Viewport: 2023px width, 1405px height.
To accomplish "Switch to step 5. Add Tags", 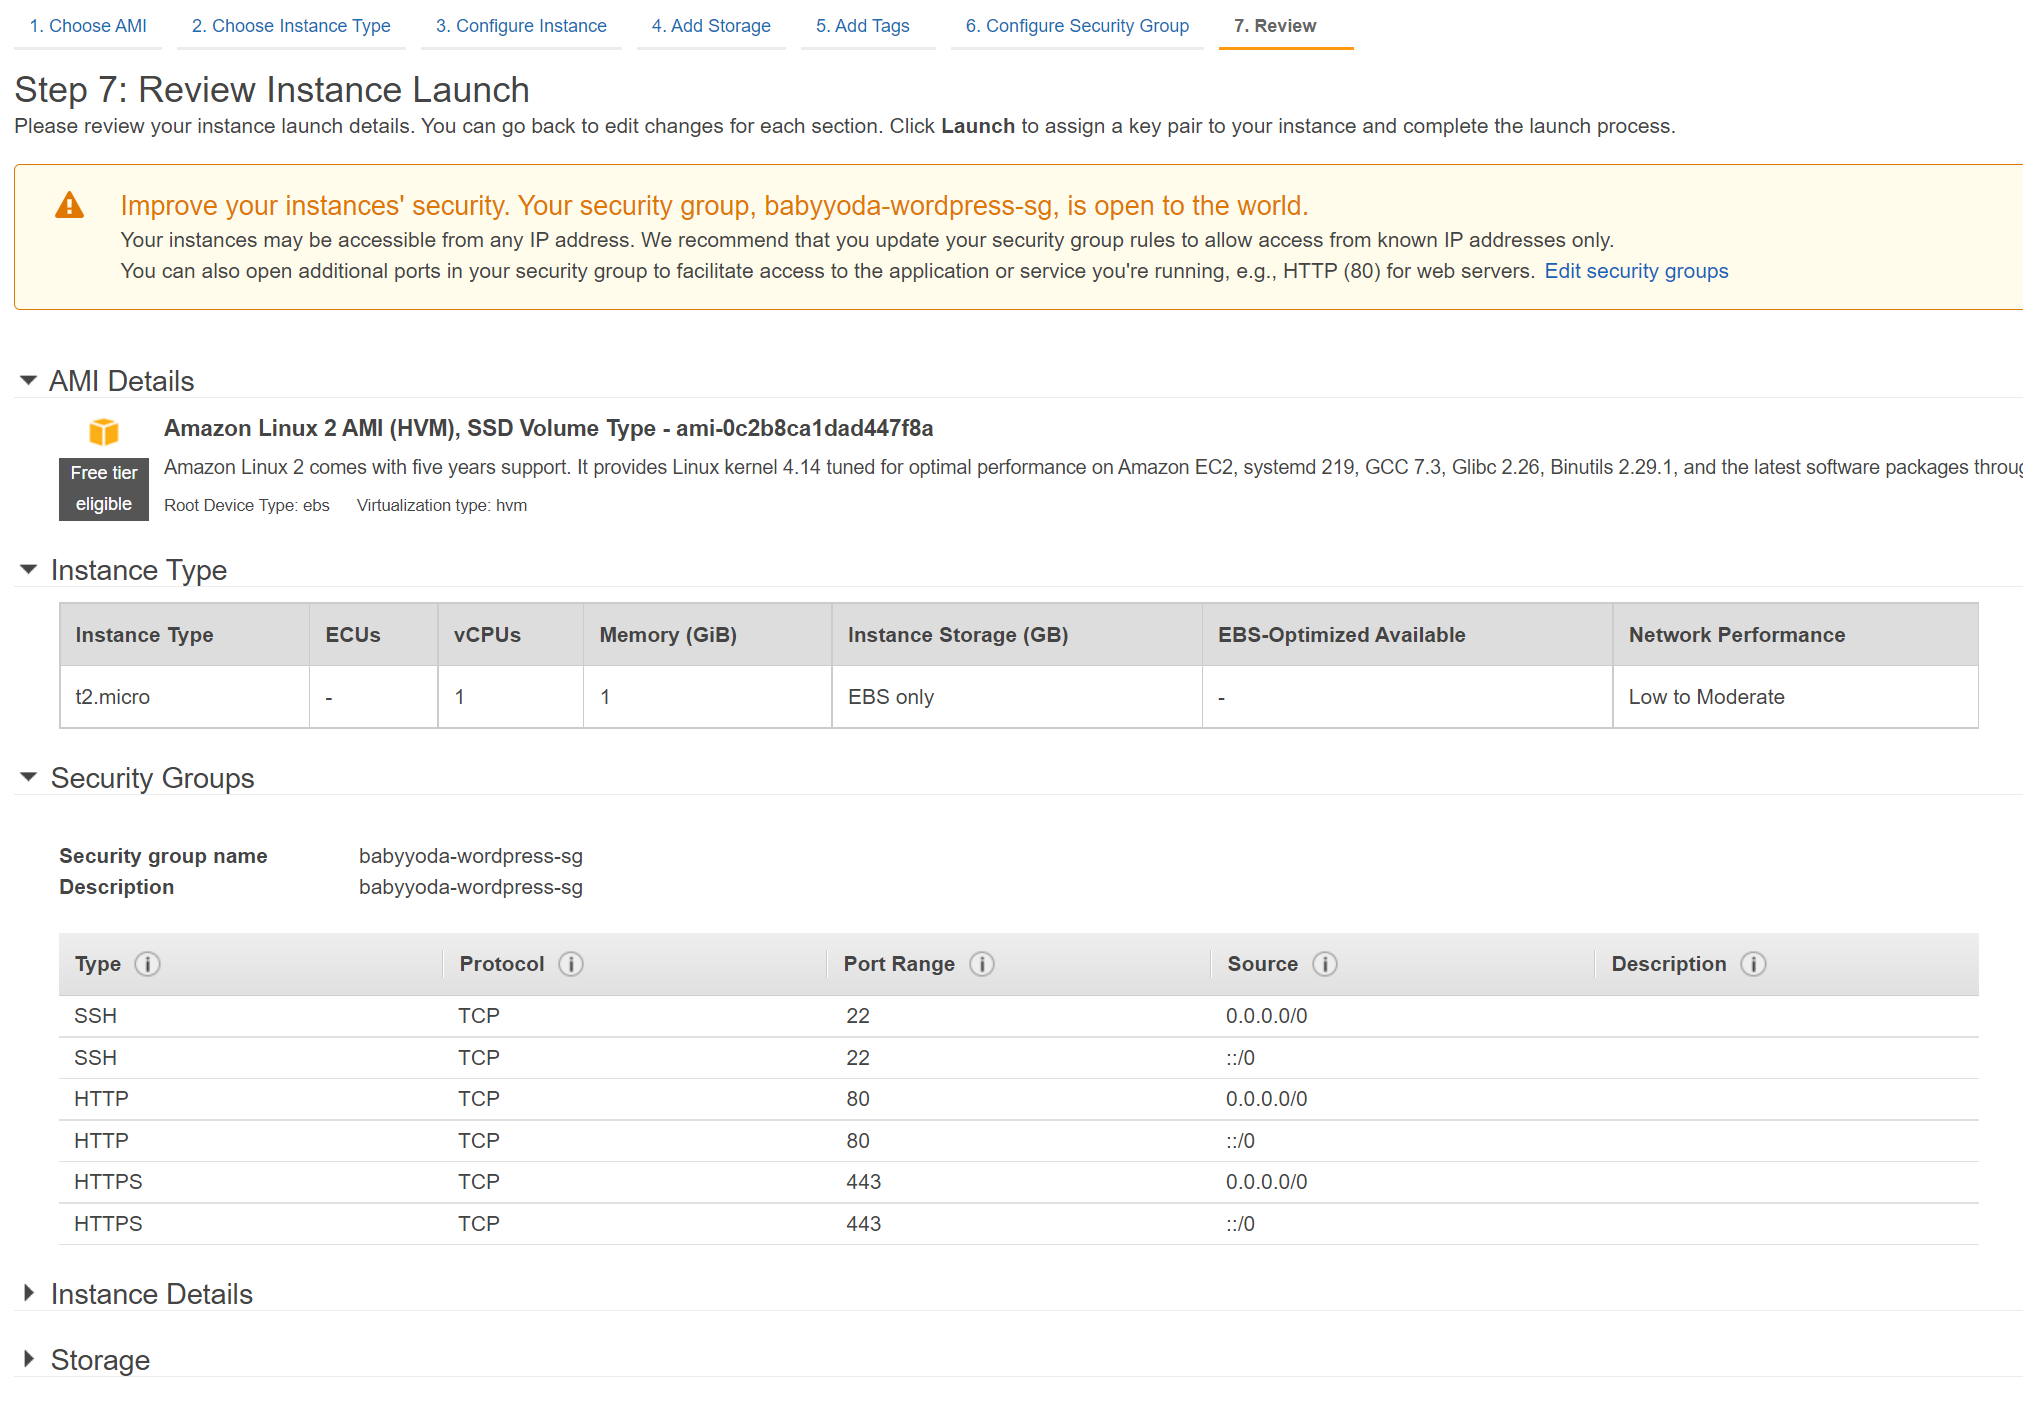I will pos(863,26).
